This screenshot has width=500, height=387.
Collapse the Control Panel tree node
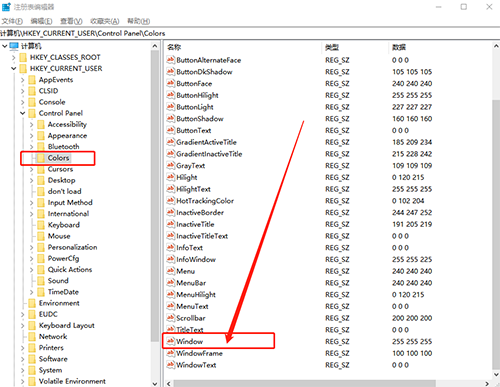point(22,113)
